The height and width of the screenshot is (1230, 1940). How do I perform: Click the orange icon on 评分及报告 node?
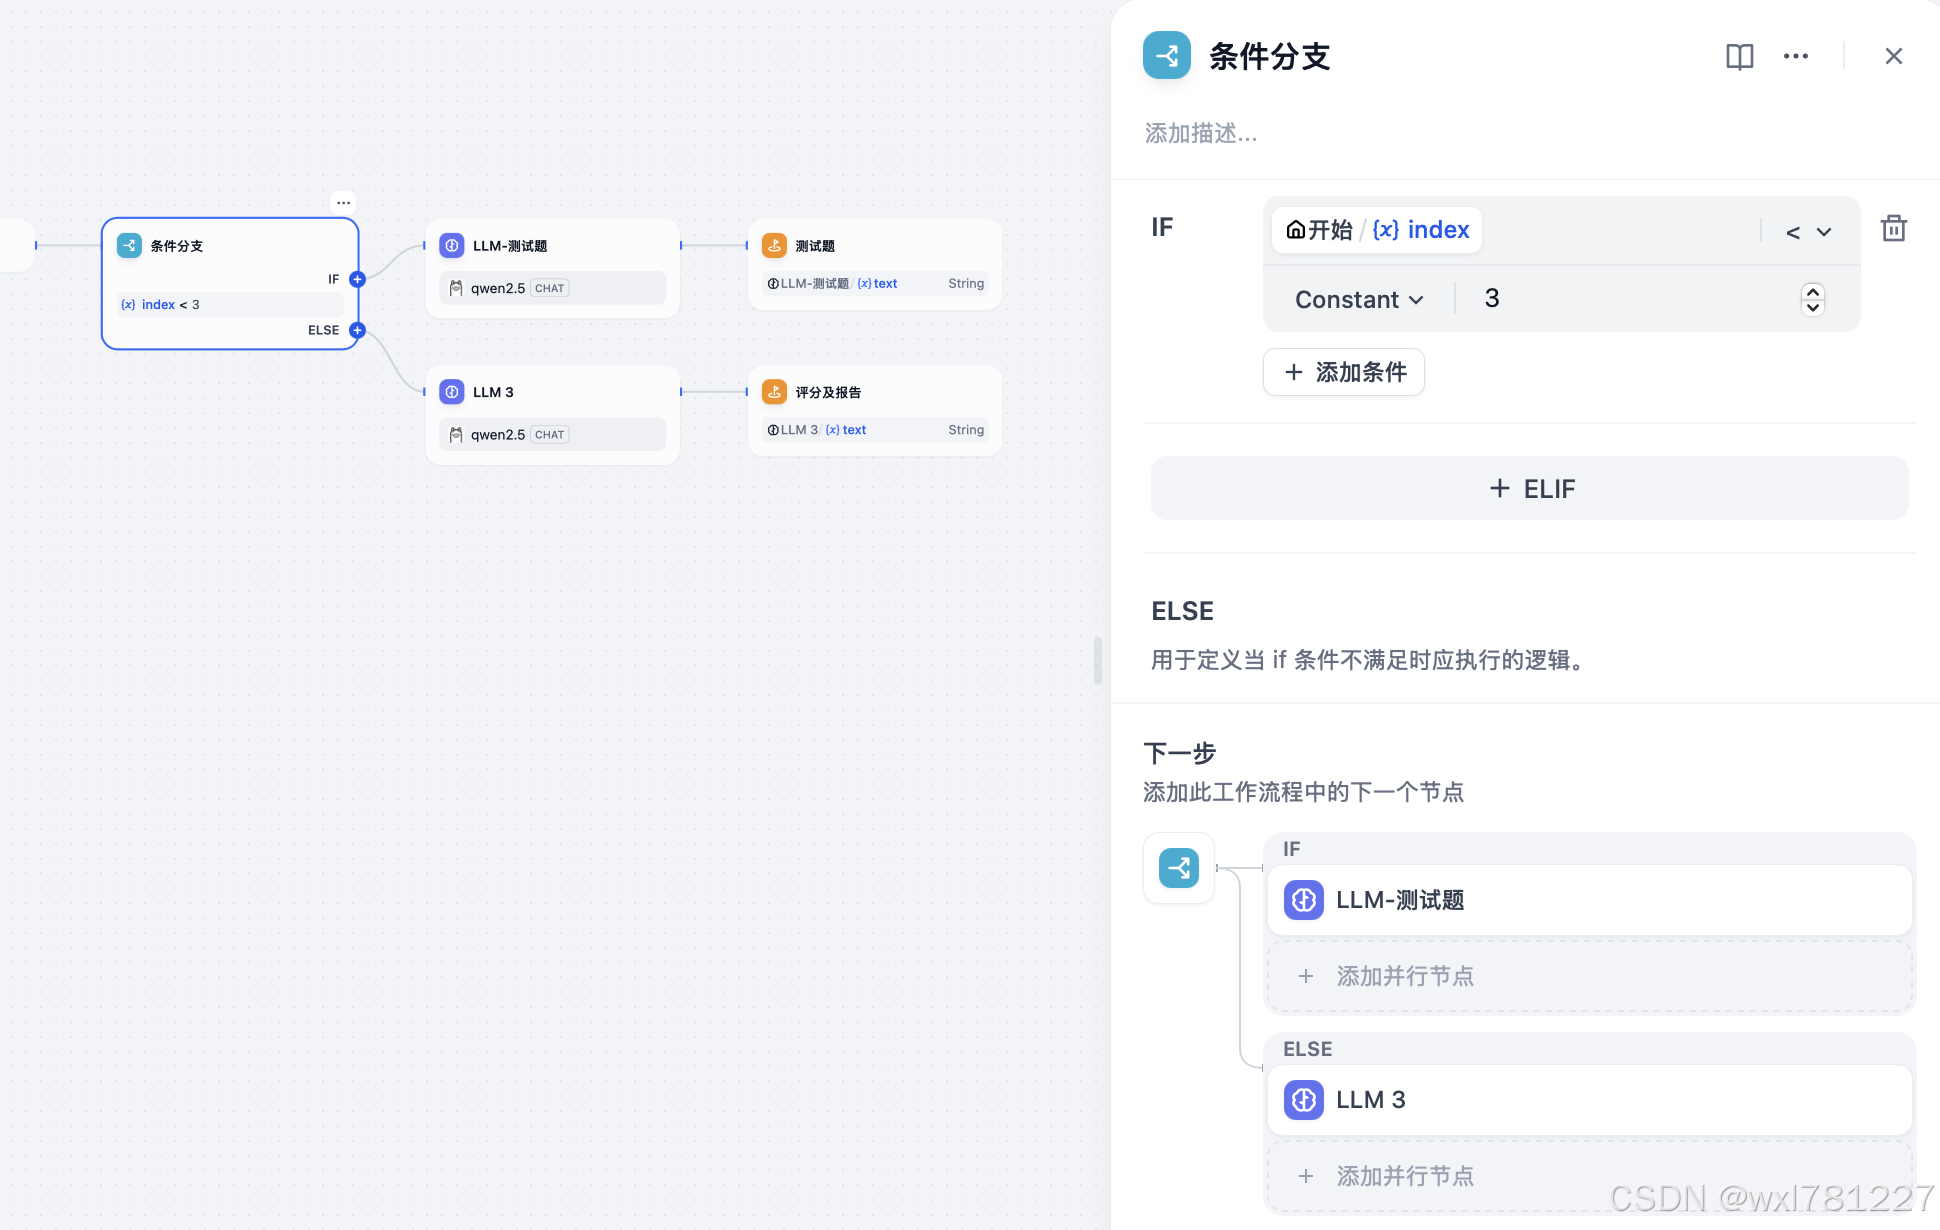point(775,392)
